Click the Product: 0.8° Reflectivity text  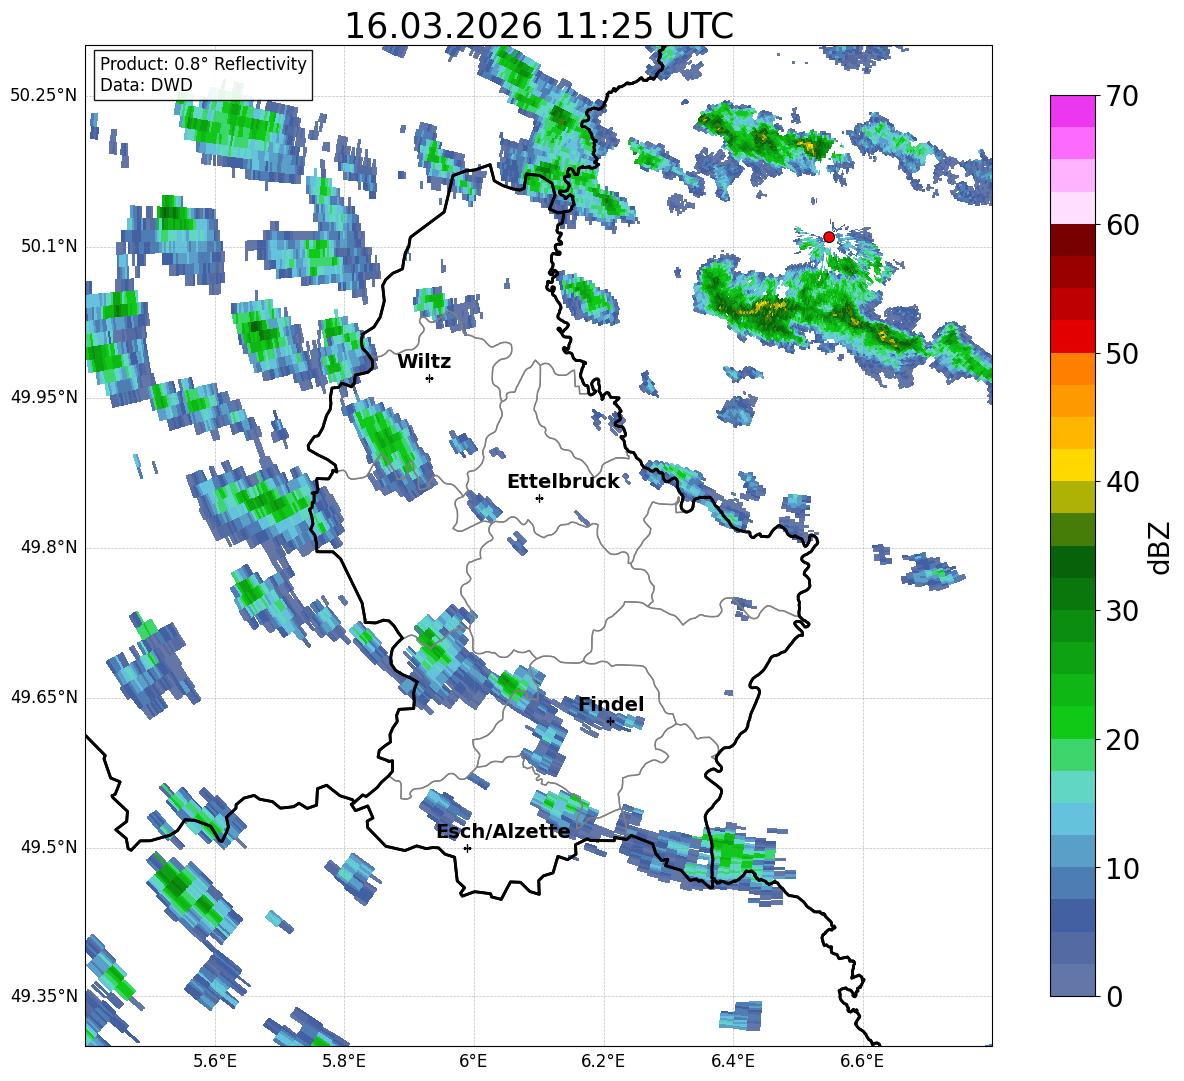[x=203, y=64]
